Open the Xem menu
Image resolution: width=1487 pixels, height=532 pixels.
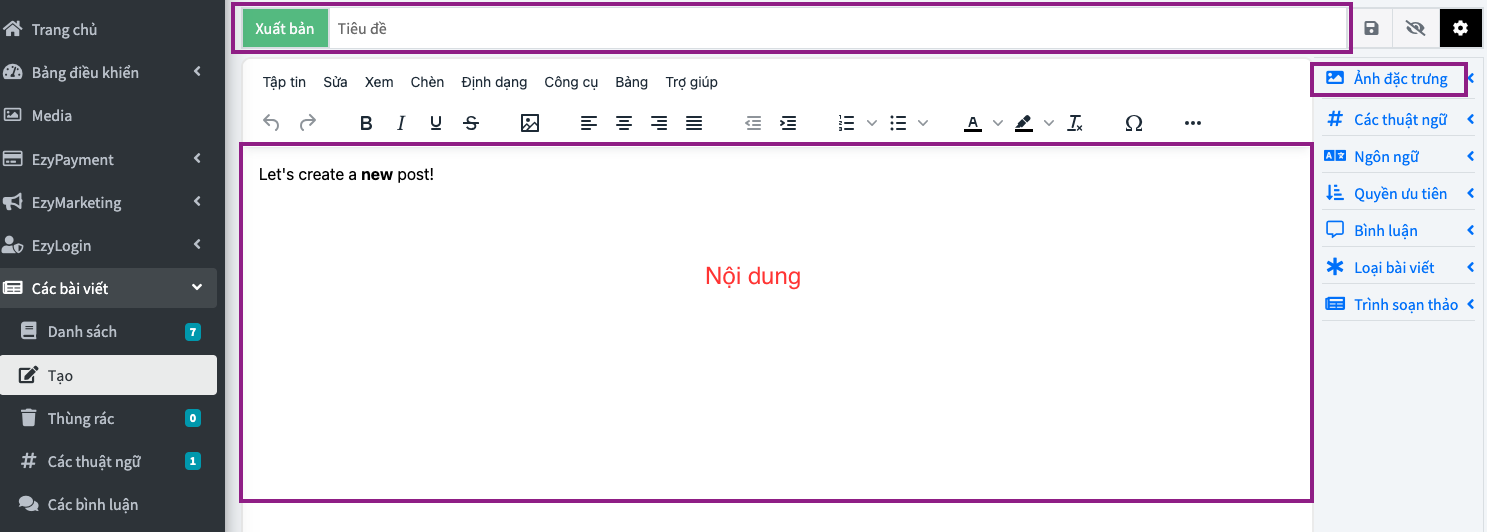point(379,82)
